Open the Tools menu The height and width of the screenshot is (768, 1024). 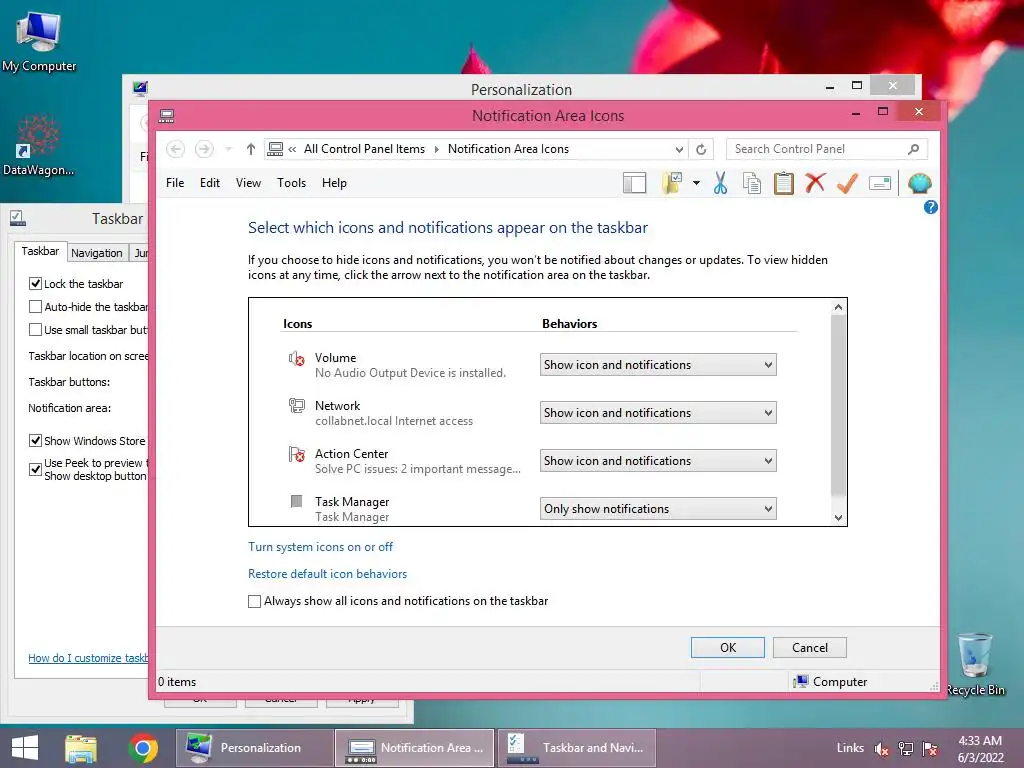coord(291,183)
